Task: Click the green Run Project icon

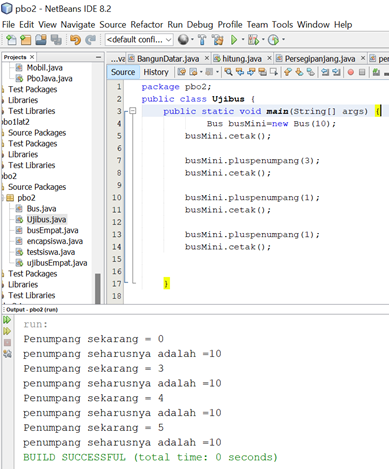Action: 234,40
